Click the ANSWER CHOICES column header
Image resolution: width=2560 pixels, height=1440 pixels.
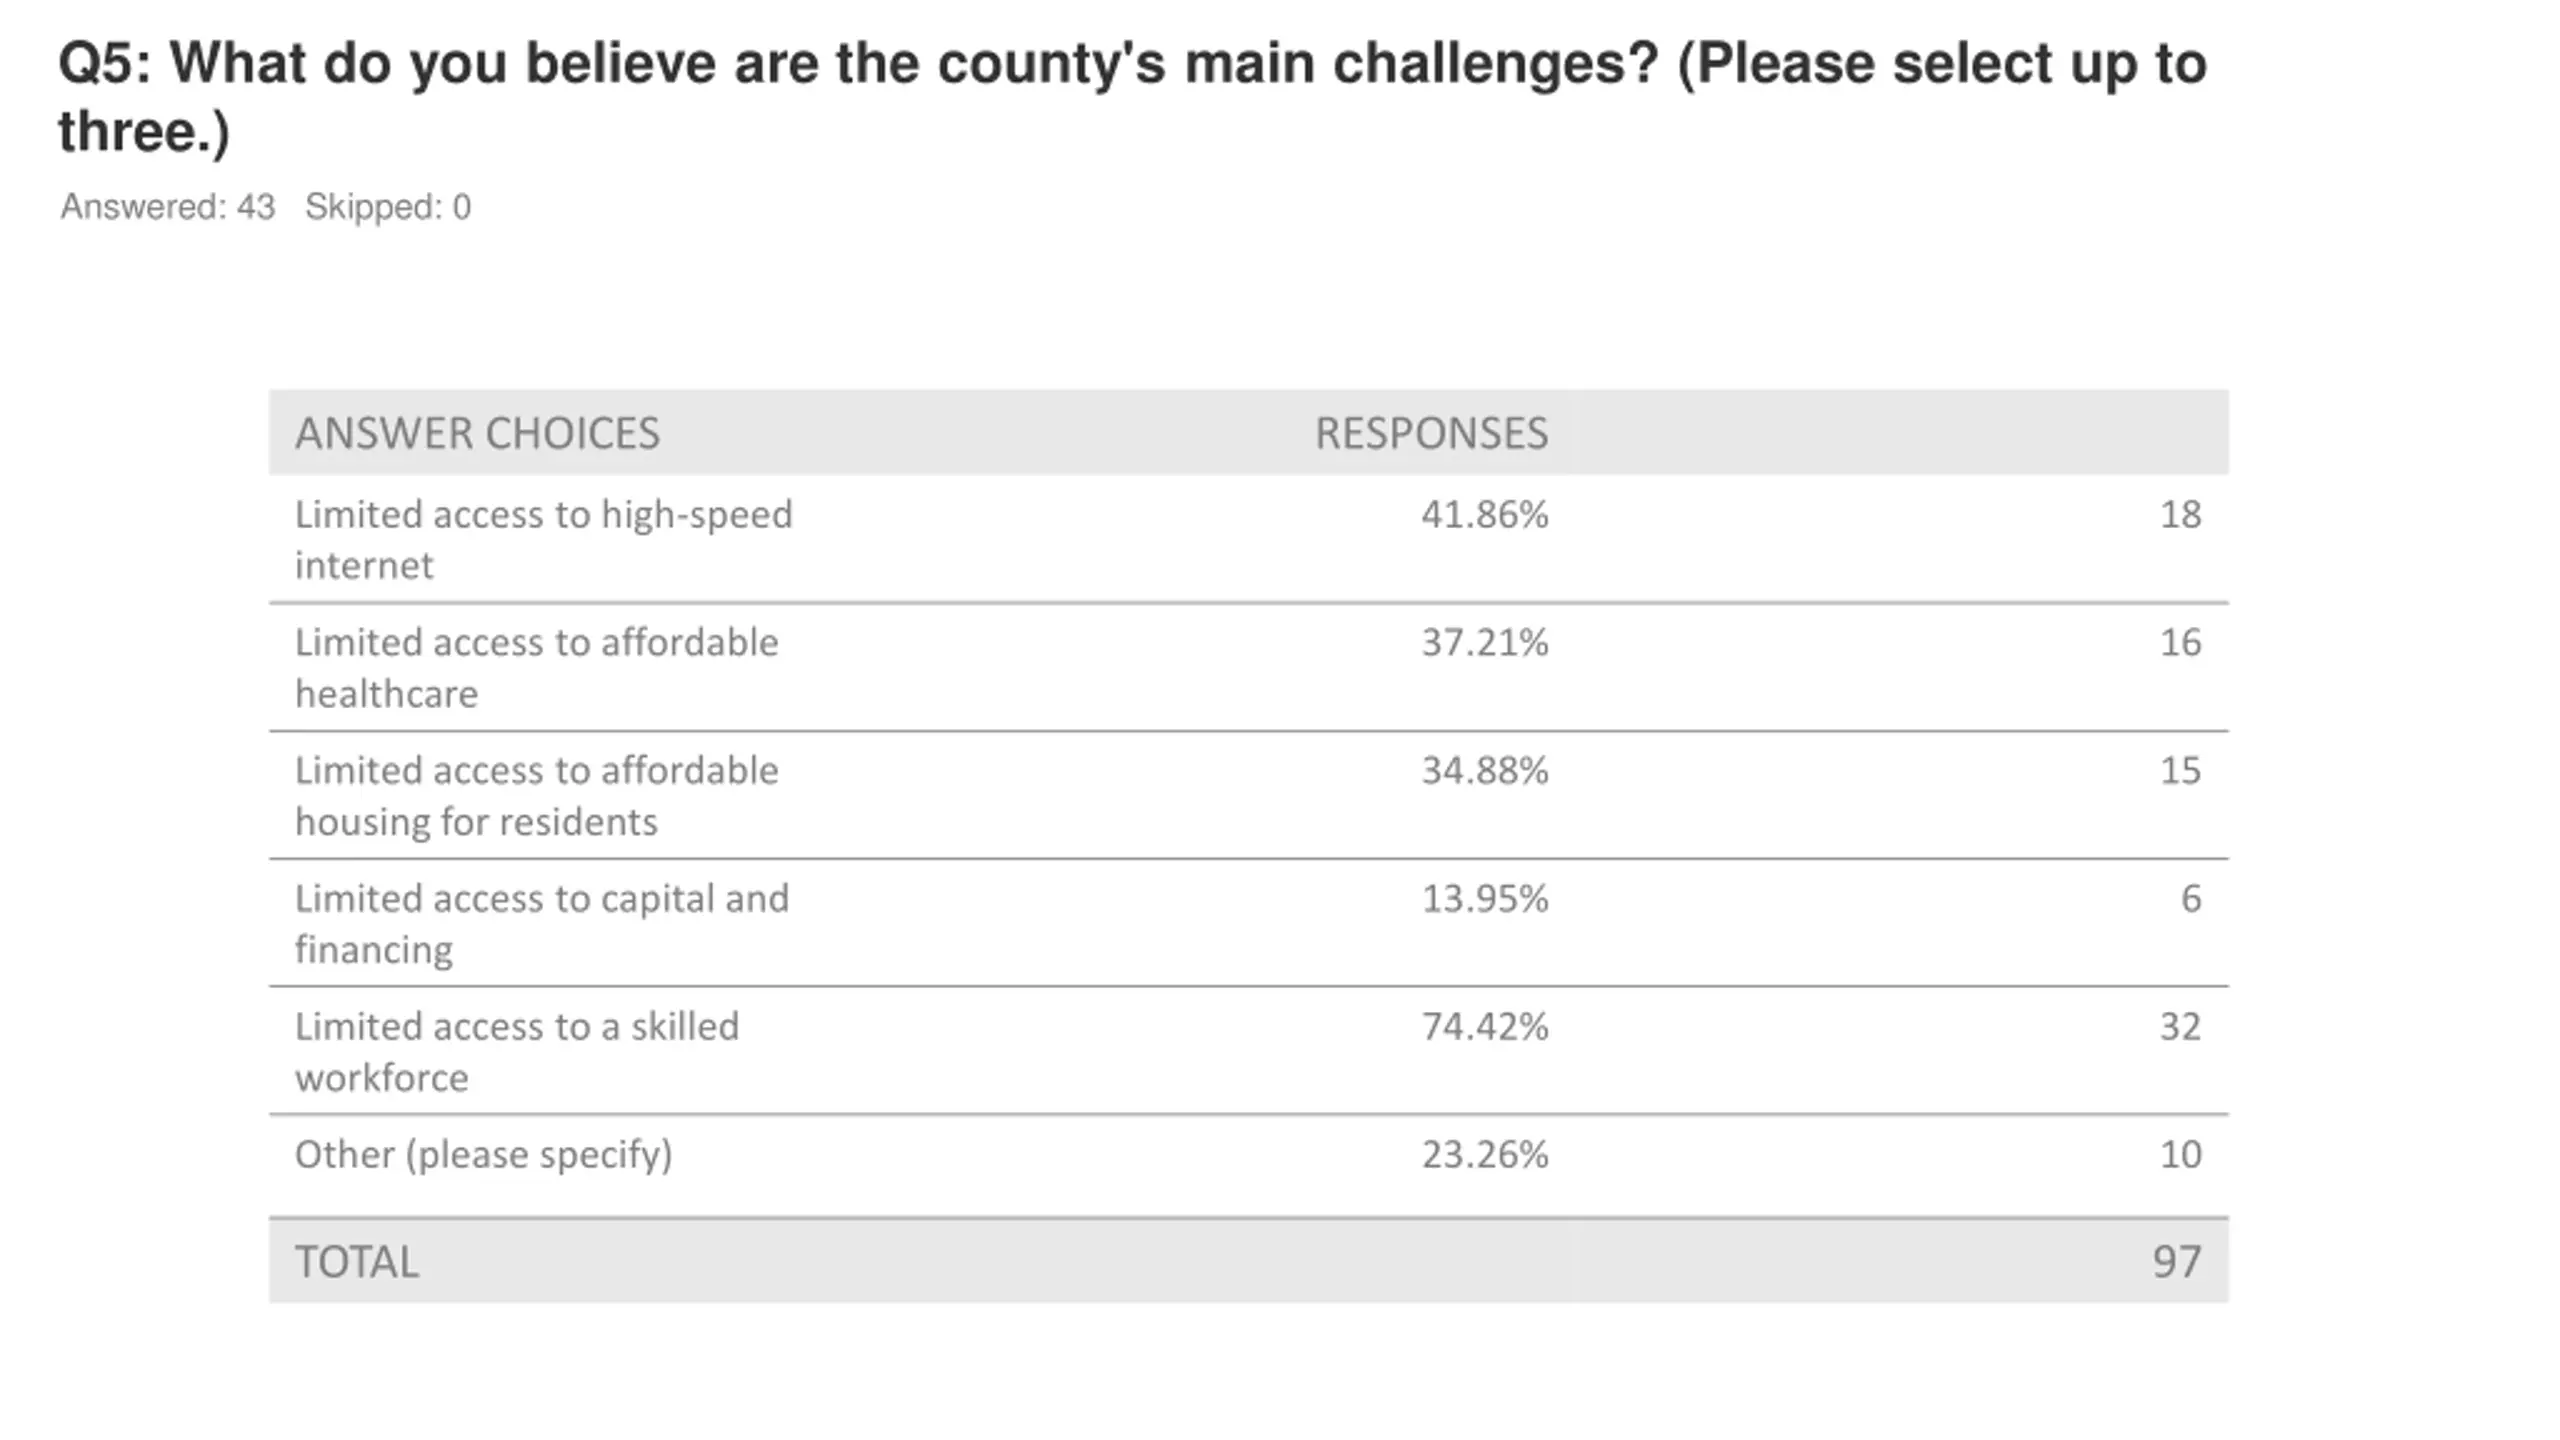pyautogui.click(x=477, y=433)
